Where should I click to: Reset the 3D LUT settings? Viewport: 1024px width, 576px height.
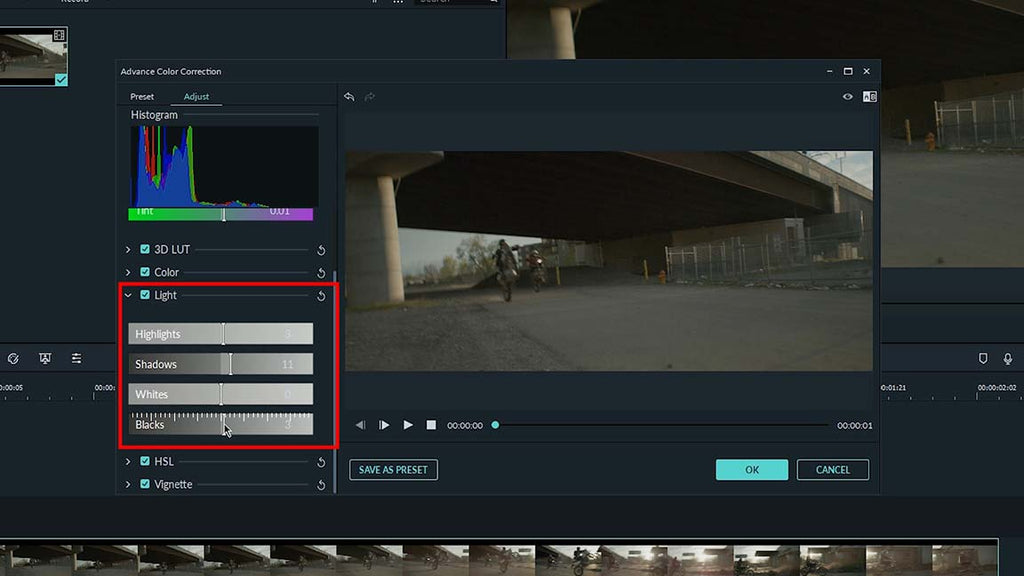click(321, 250)
